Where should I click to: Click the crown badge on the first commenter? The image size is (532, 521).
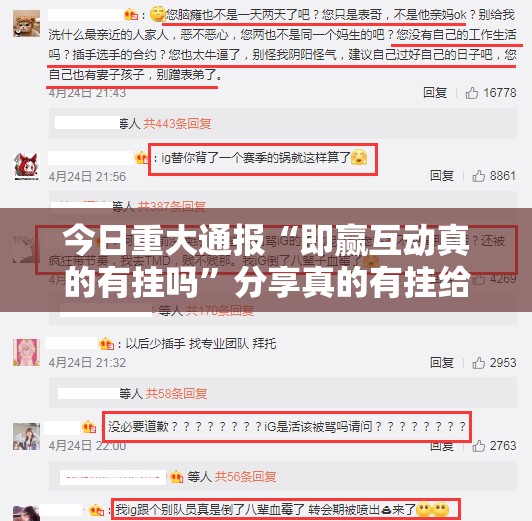[131, 15]
